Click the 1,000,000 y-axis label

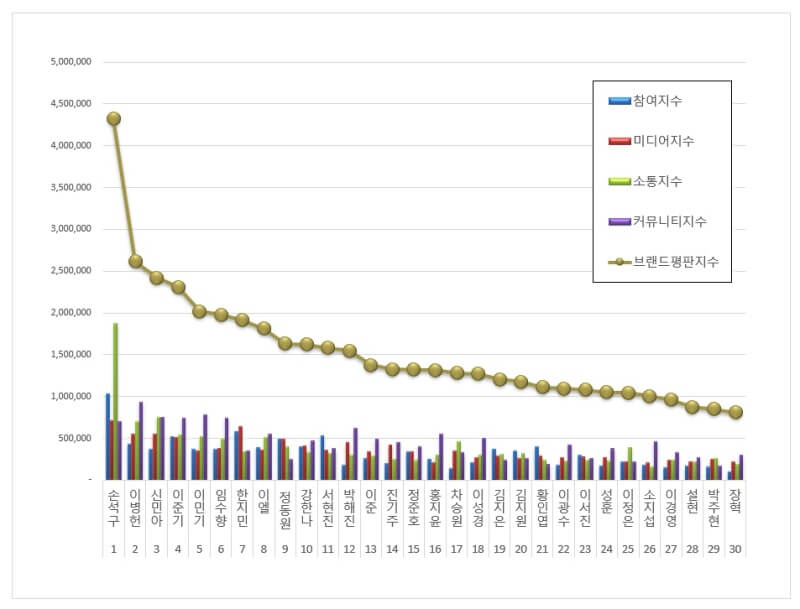pyautogui.click(x=71, y=396)
